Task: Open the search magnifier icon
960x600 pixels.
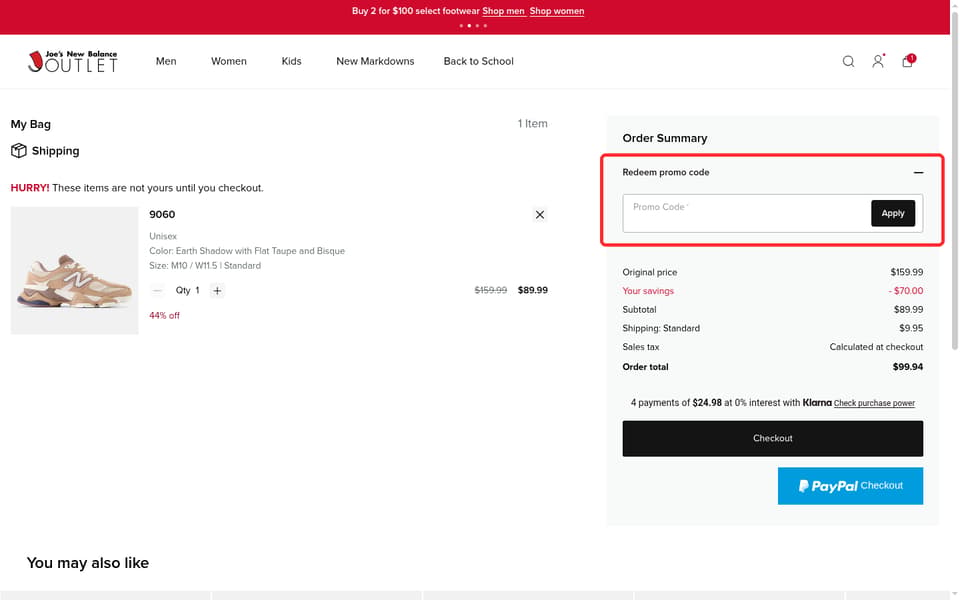Action: tap(848, 61)
